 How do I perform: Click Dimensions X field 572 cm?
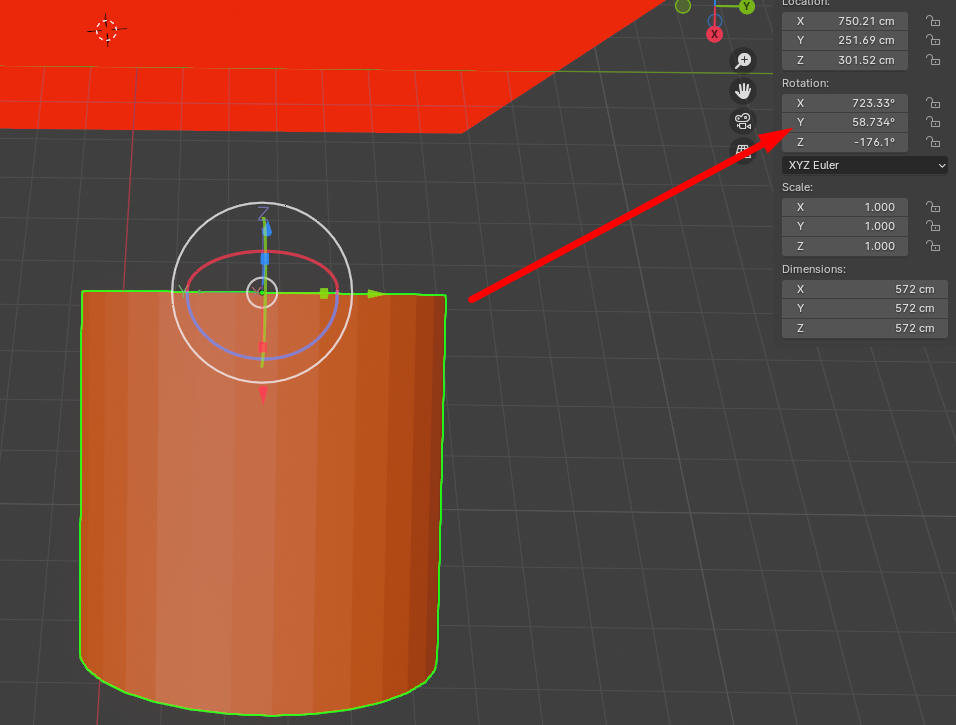(865, 289)
